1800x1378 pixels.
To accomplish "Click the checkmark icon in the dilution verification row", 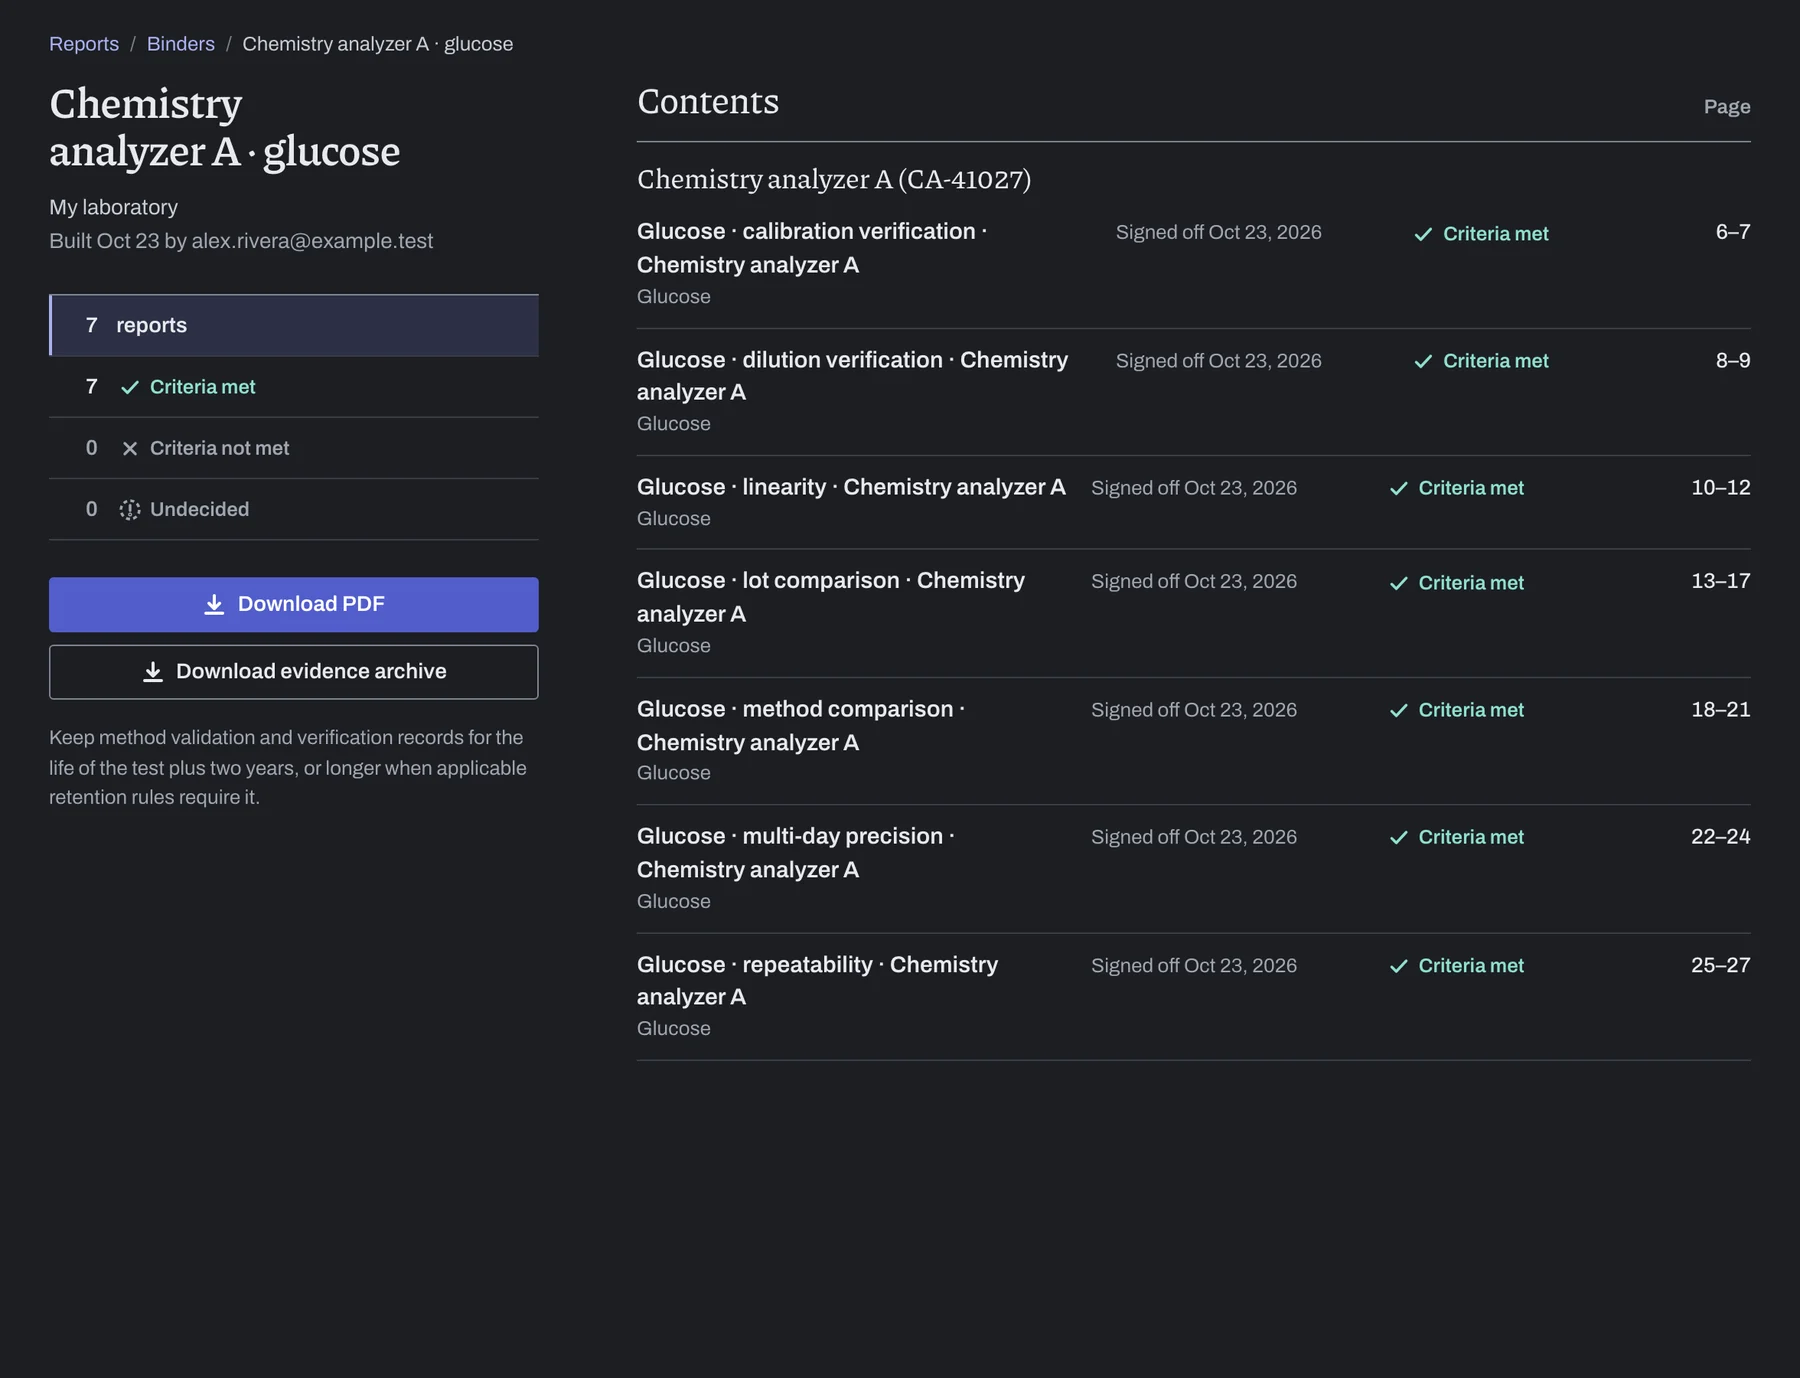I will 1423,361.
